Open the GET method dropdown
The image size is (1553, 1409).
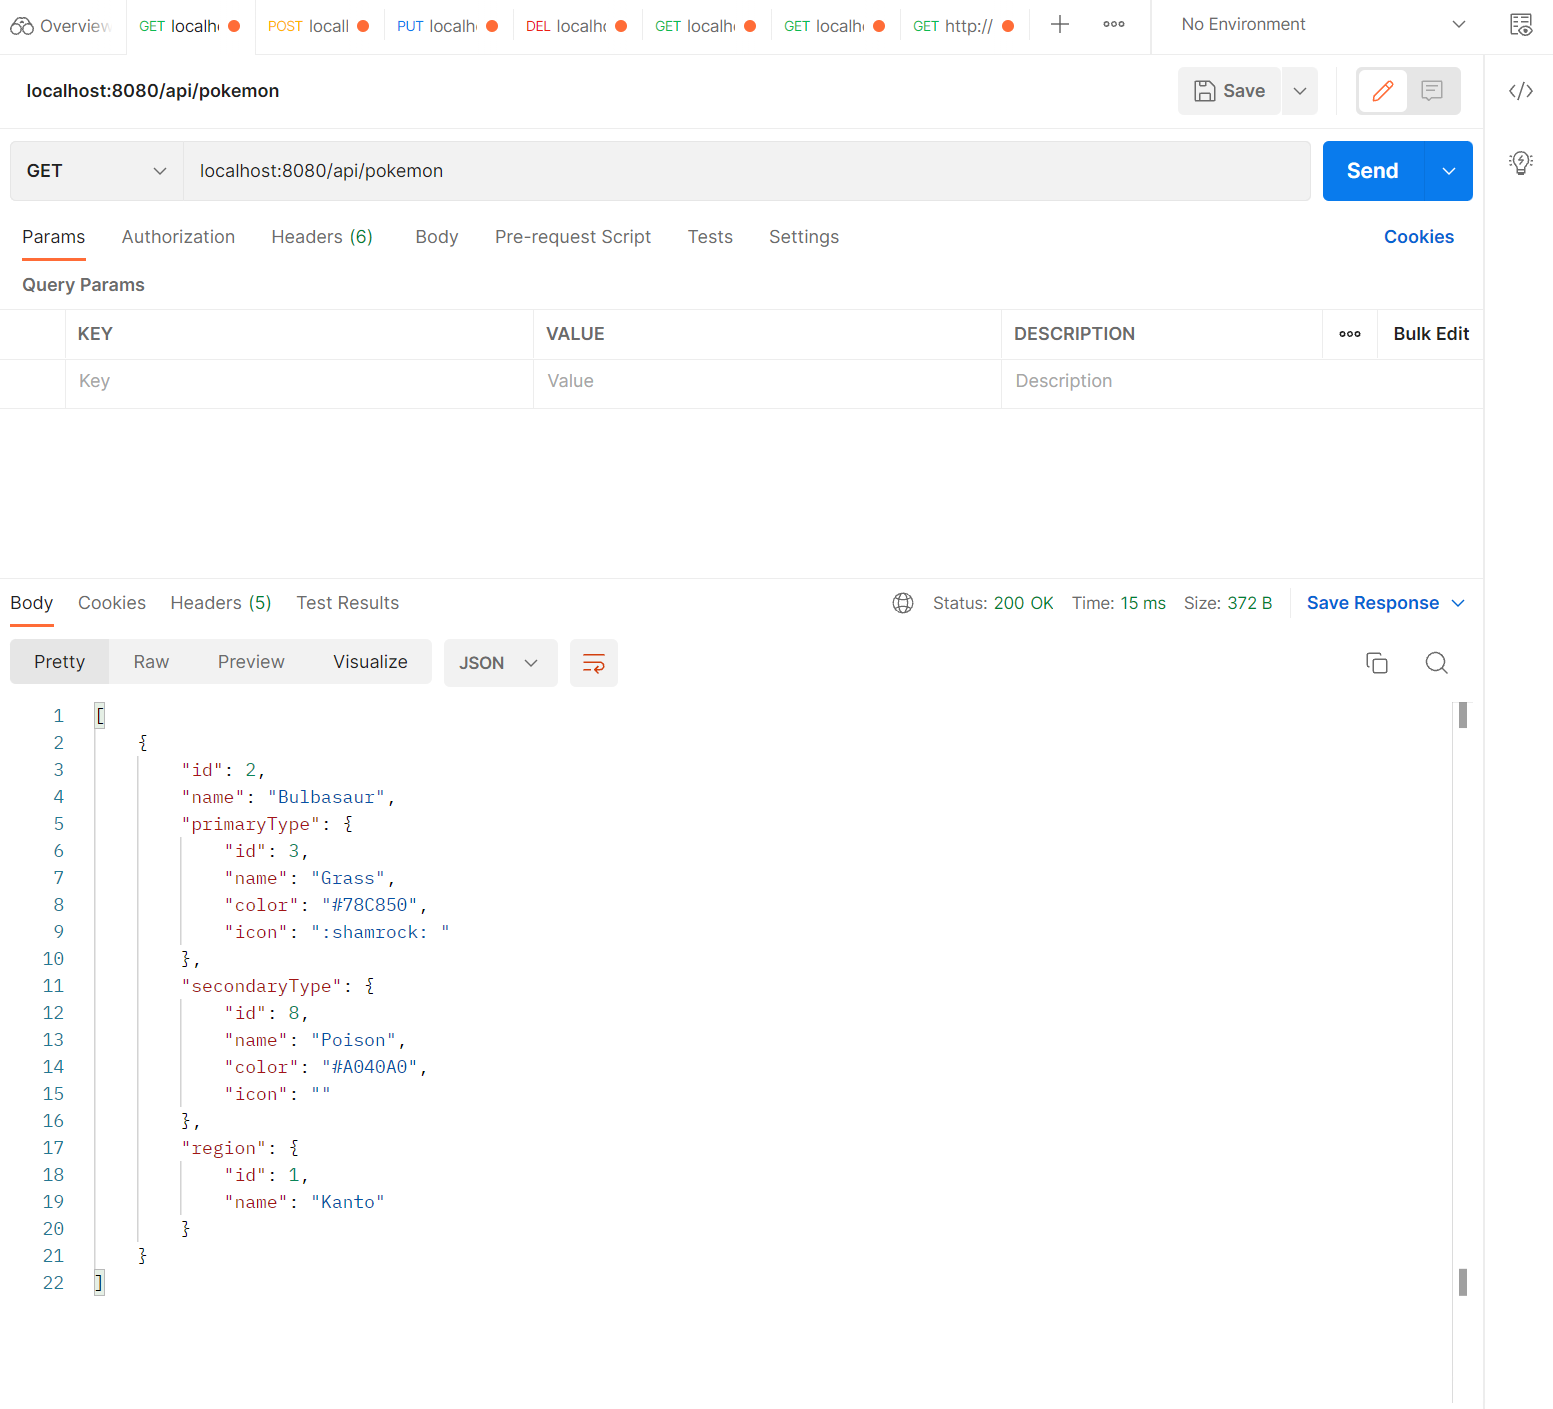[x=97, y=171]
